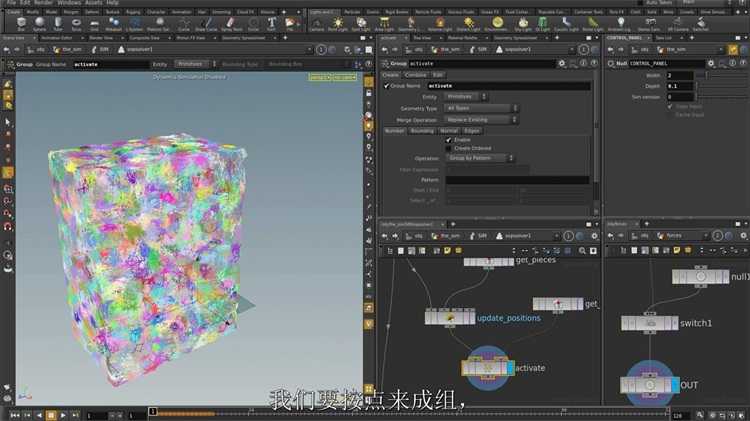
Task: Open the Render menu
Action: pos(44,2)
